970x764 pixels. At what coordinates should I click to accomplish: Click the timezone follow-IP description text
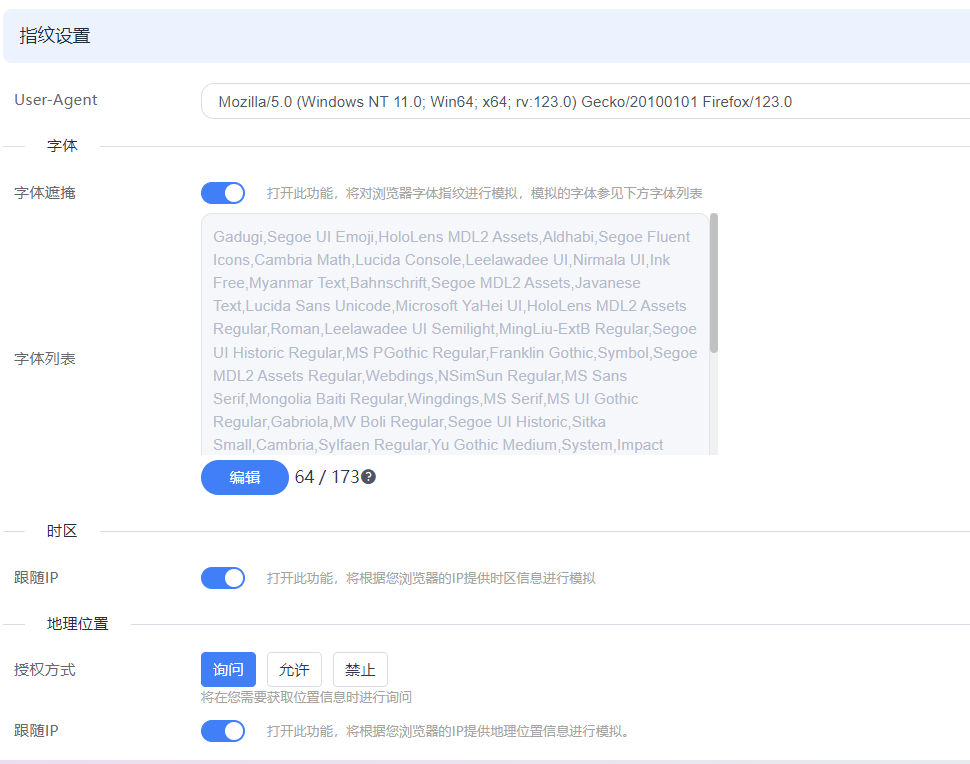tap(431, 578)
